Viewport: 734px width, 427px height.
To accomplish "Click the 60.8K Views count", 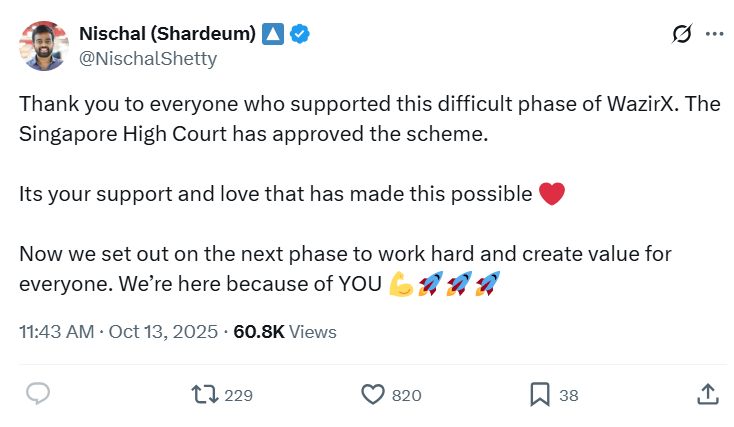I will tap(285, 332).
